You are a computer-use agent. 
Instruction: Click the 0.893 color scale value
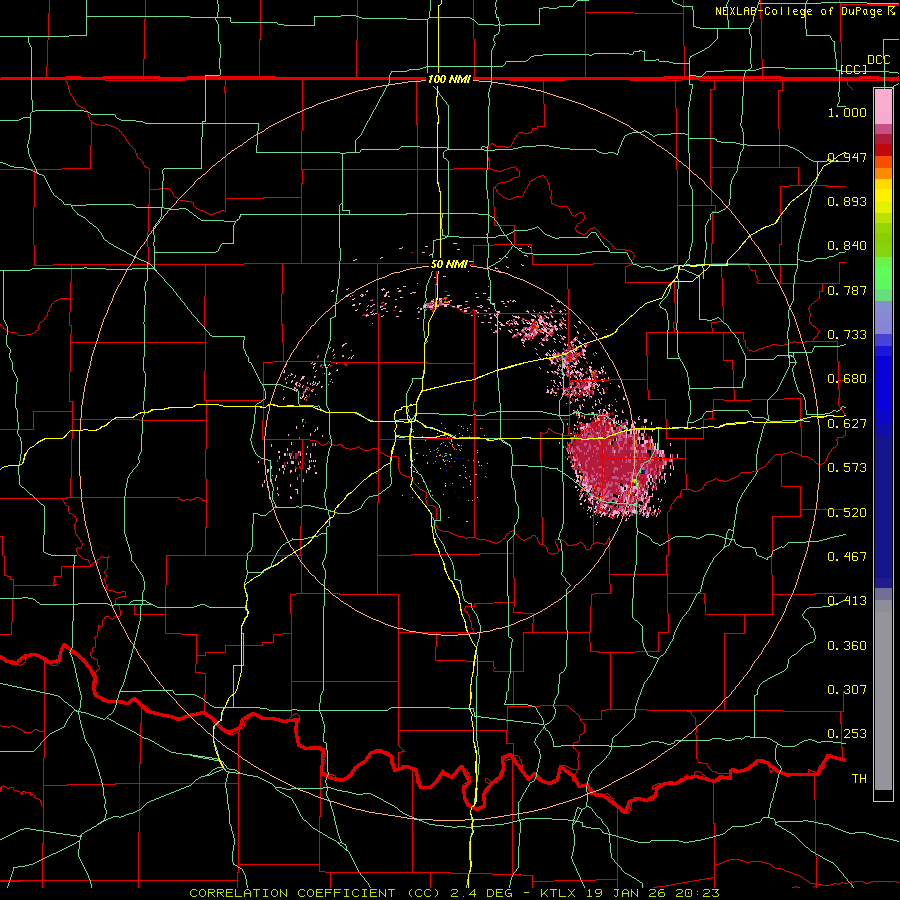point(847,201)
